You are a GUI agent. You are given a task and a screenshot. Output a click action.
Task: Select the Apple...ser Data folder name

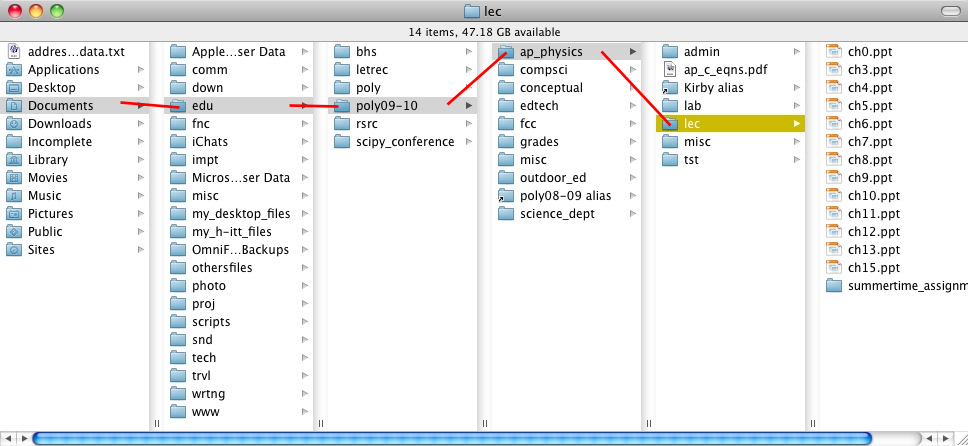click(x=238, y=52)
